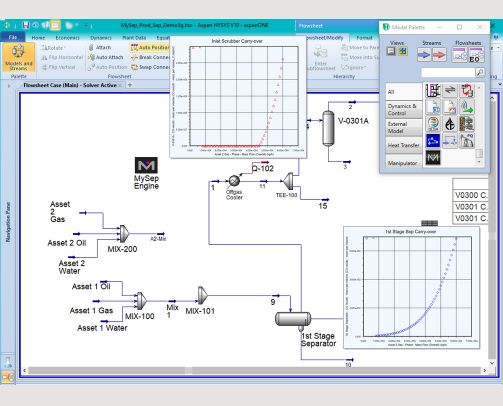Expand the Rotate dropdown in ribbon
The width and height of the screenshot is (503, 406).
tap(64, 48)
